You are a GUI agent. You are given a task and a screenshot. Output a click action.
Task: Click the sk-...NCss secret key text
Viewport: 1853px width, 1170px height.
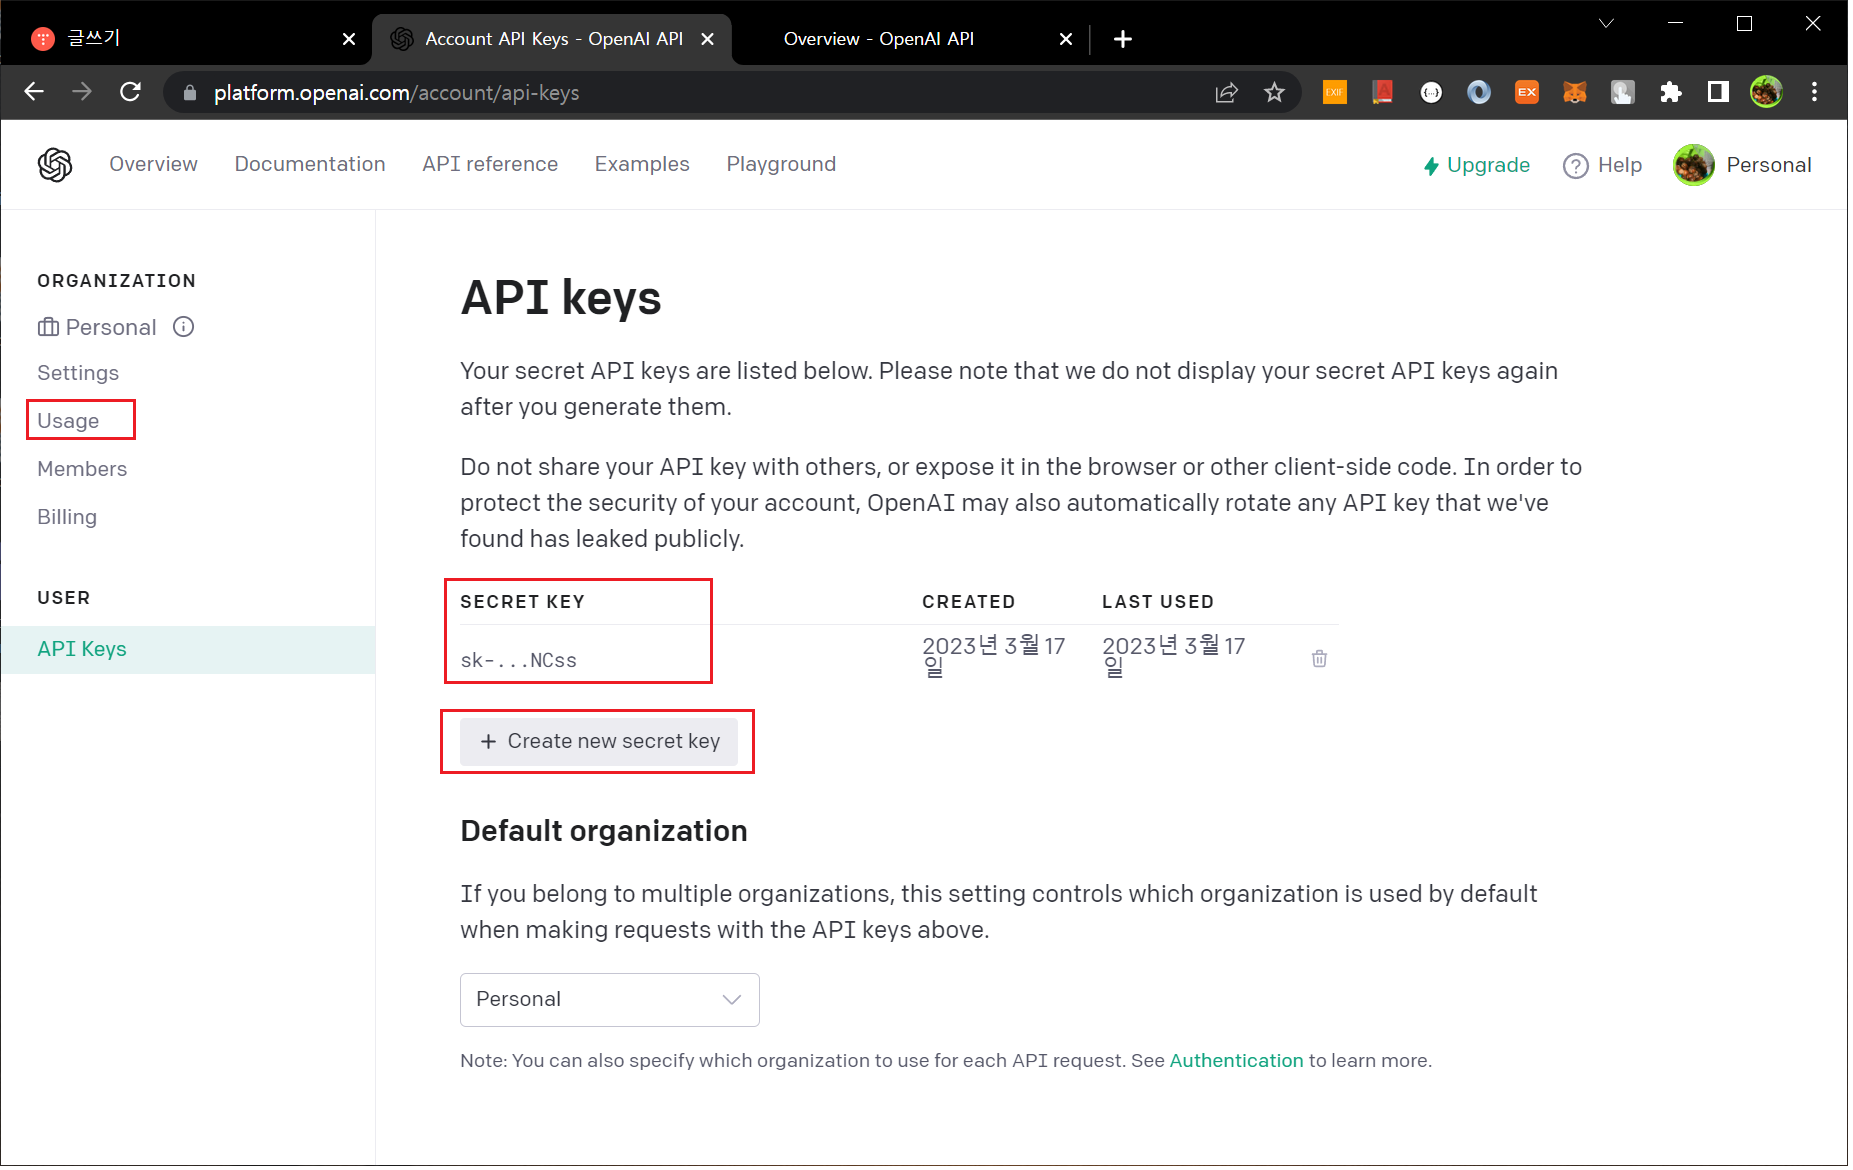pyautogui.click(x=518, y=660)
